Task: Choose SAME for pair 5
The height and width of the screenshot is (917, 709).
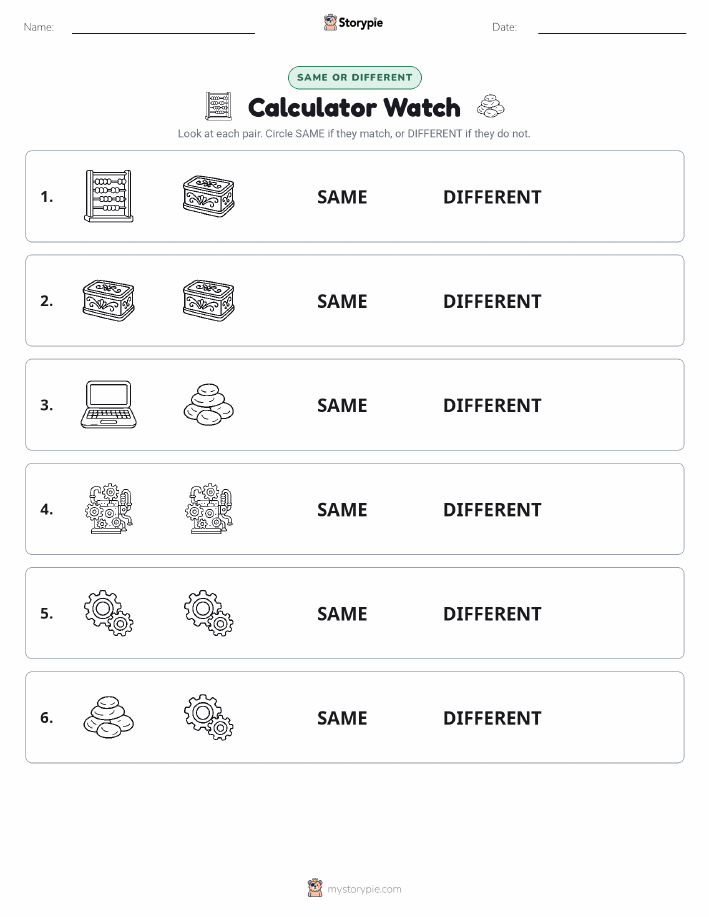Action: pyautogui.click(x=342, y=613)
